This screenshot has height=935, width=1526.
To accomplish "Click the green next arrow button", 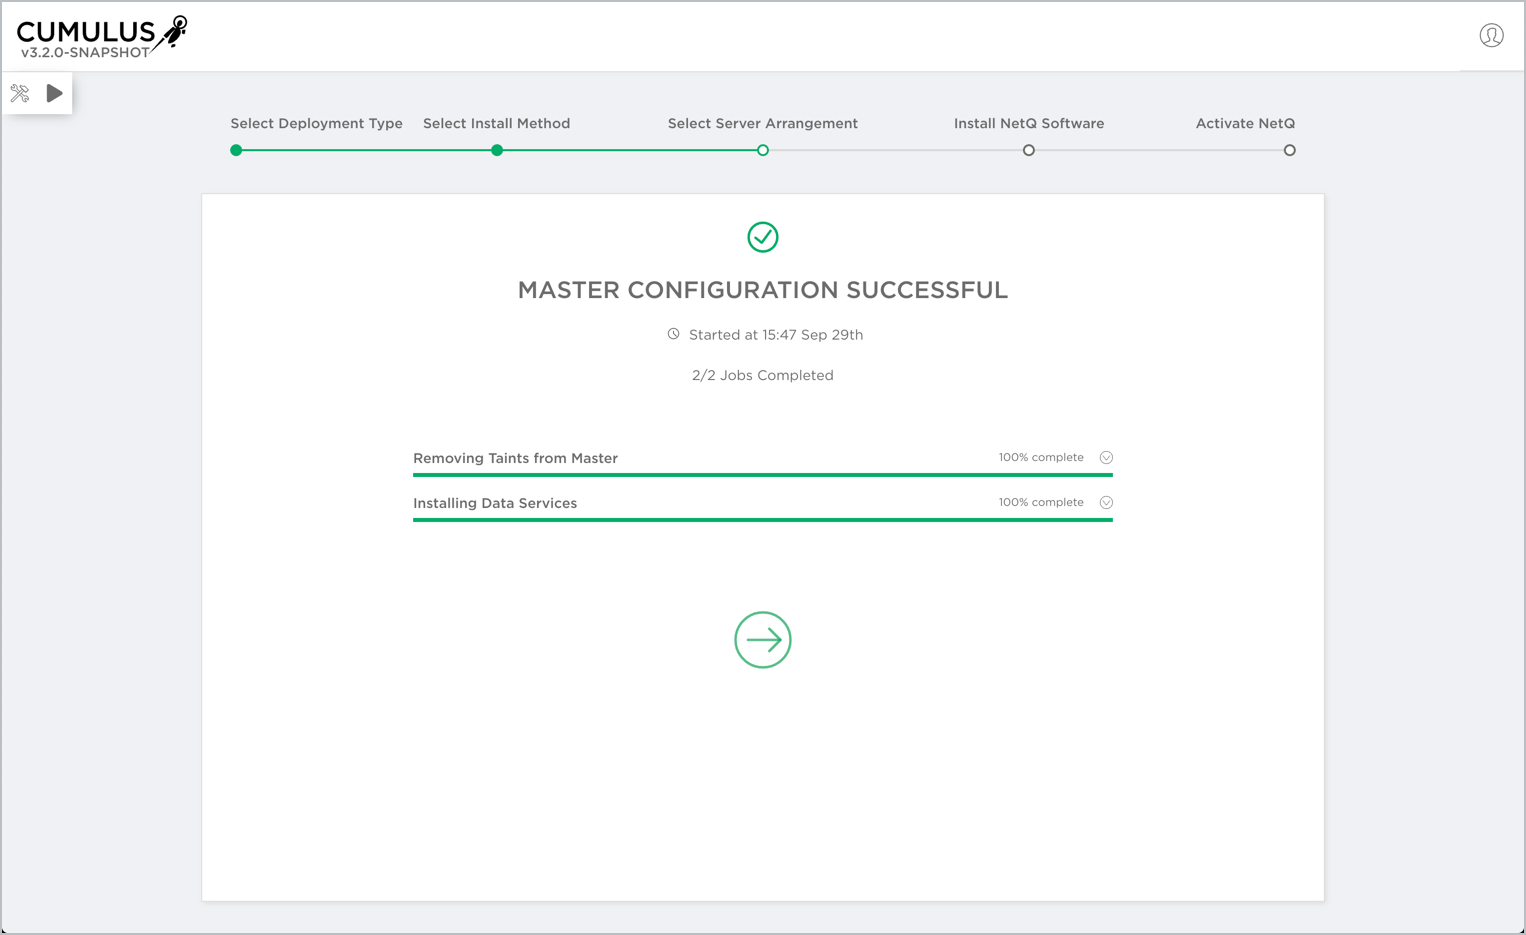I will 763,640.
